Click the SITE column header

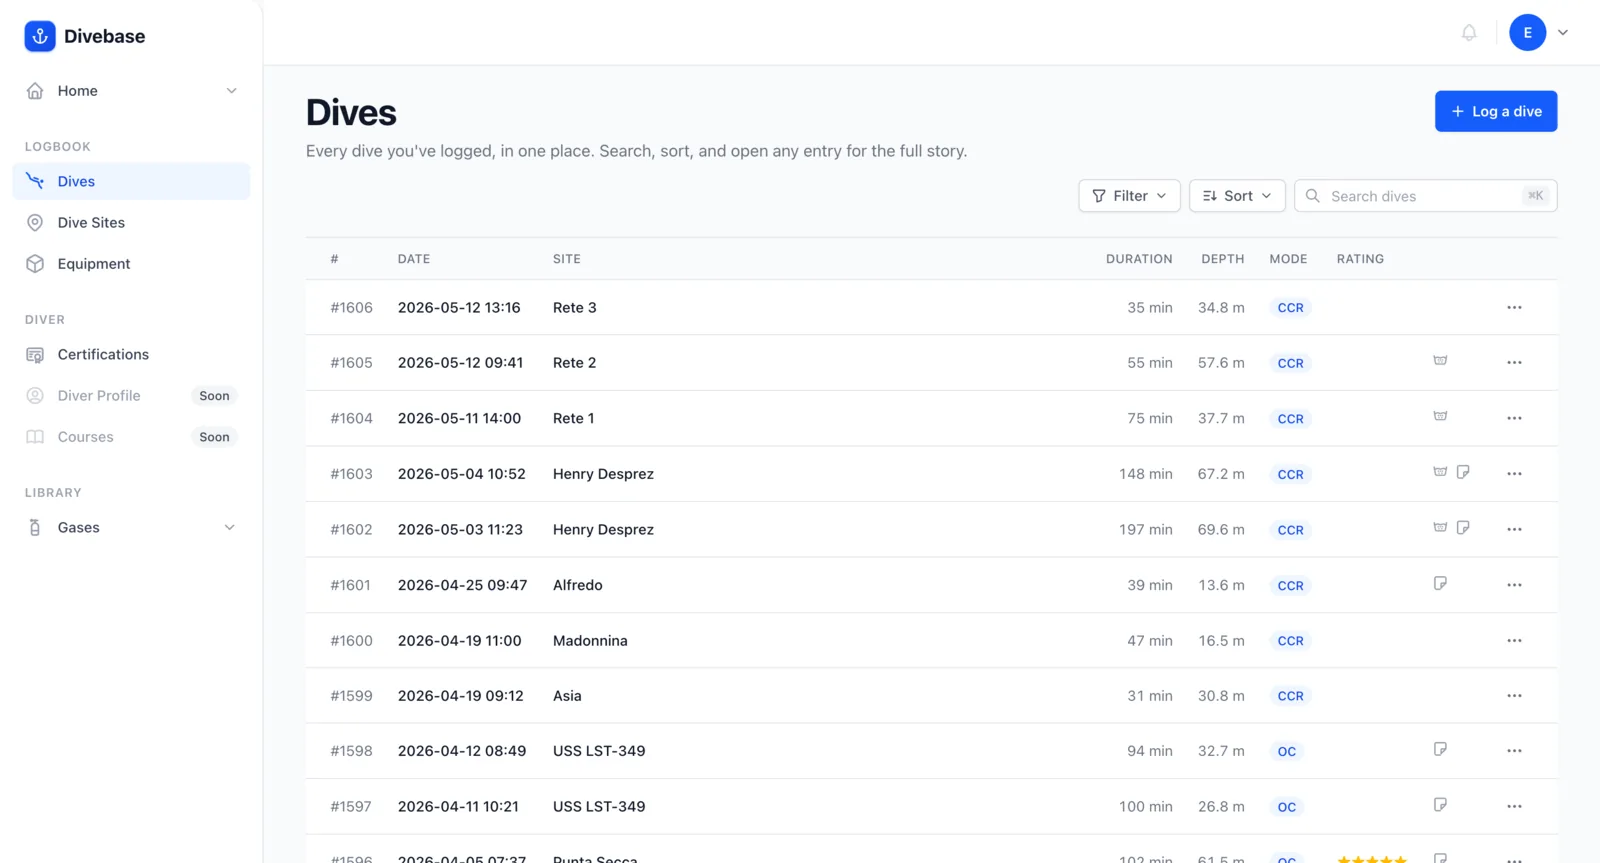coord(567,259)
